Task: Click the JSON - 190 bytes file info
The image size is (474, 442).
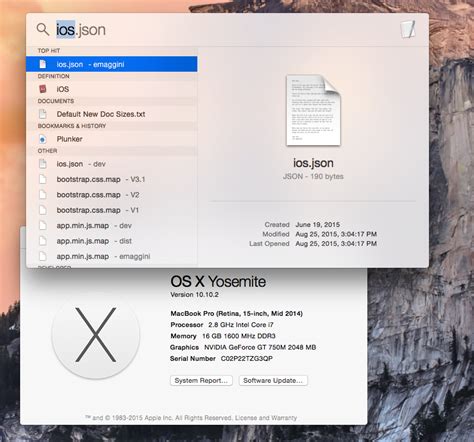Action: click(313, 176)
